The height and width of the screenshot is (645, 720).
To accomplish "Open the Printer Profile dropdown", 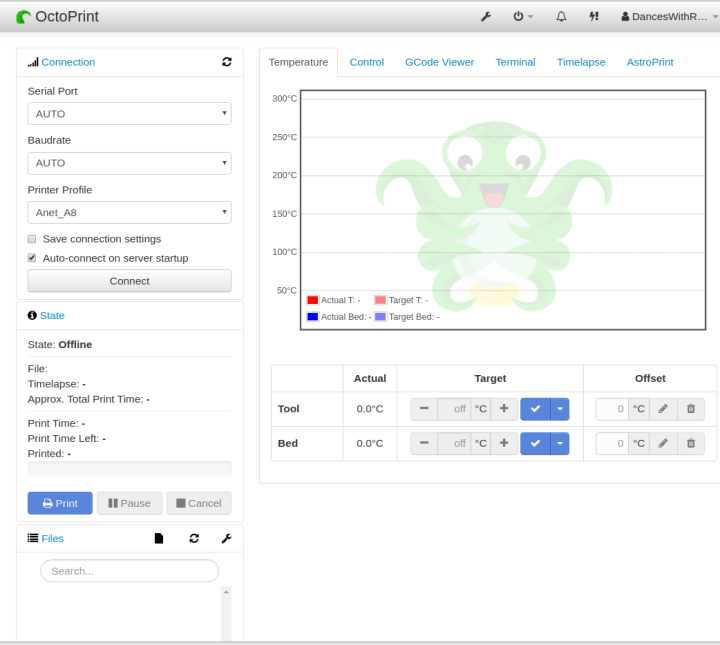I will tap(129, 213).
